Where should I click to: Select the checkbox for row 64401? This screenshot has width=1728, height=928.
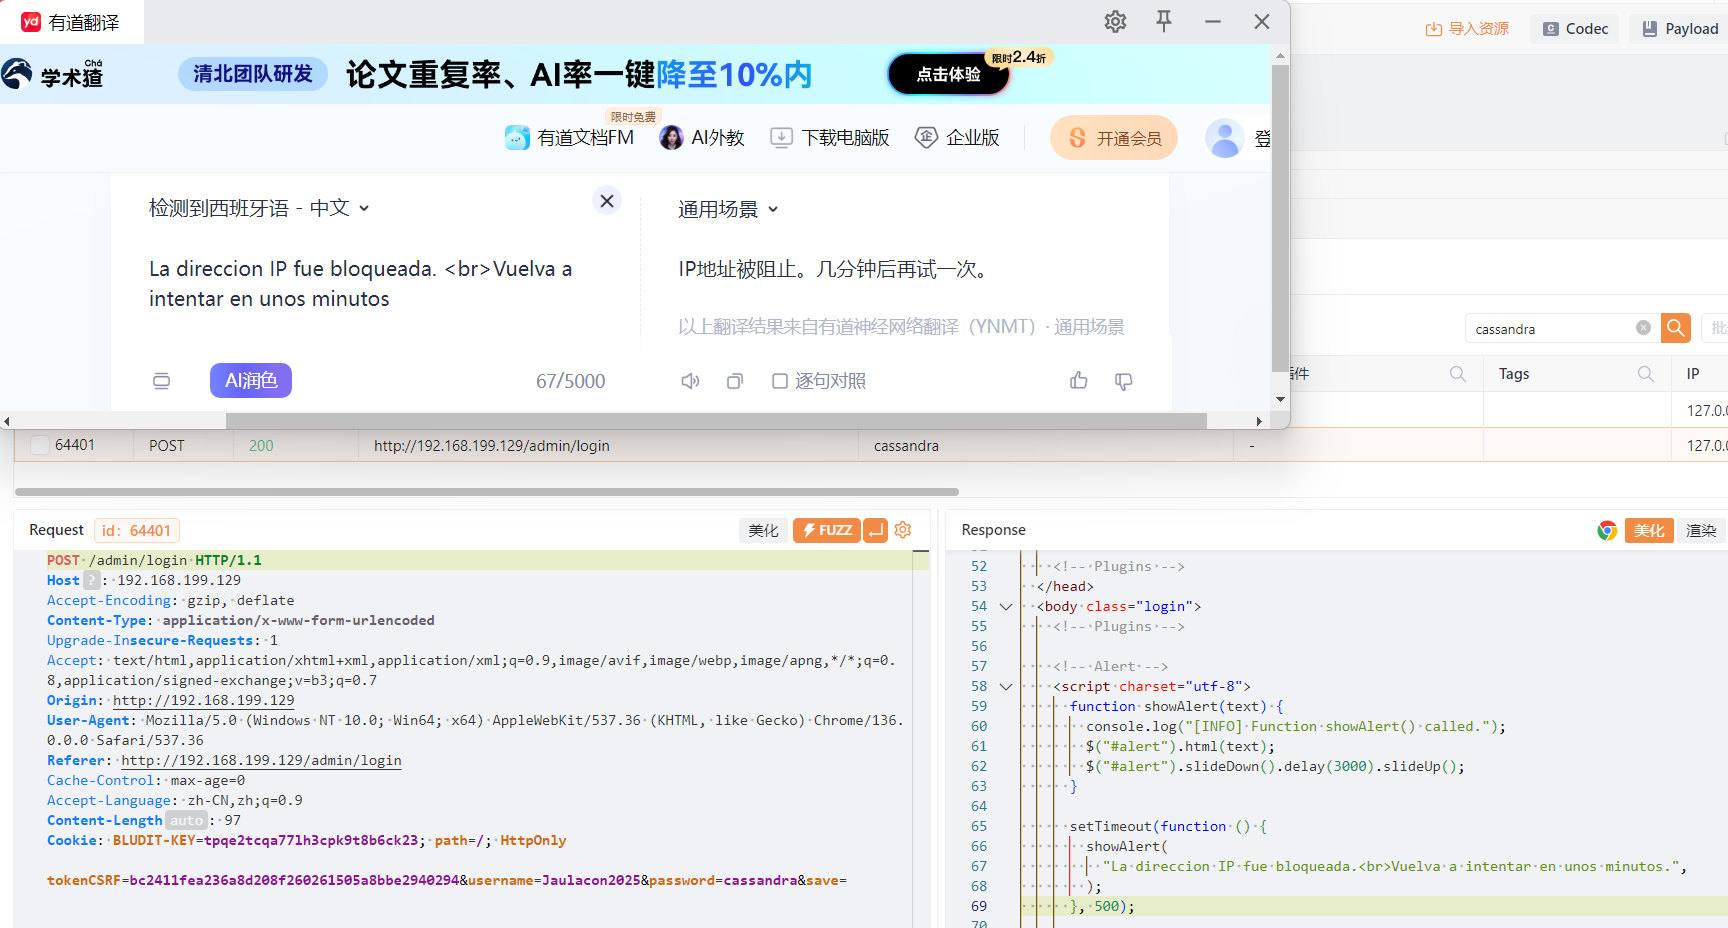pyautogui.click(x=40, y=445)
